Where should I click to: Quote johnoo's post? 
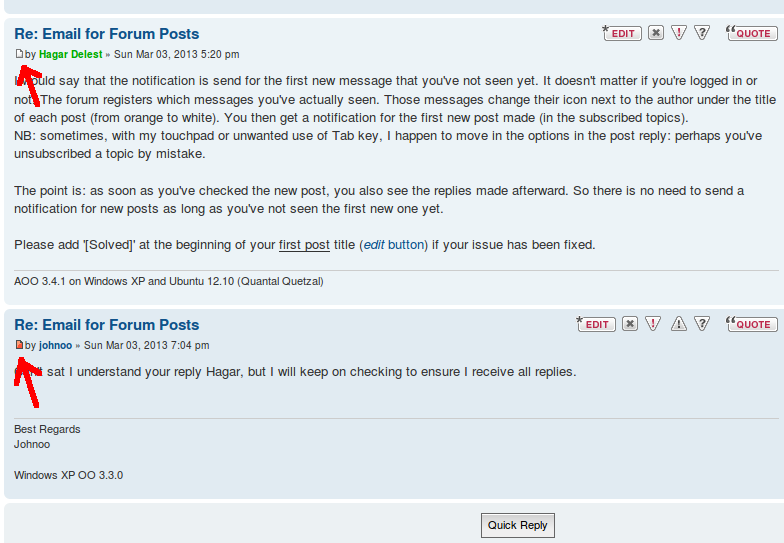750,324
